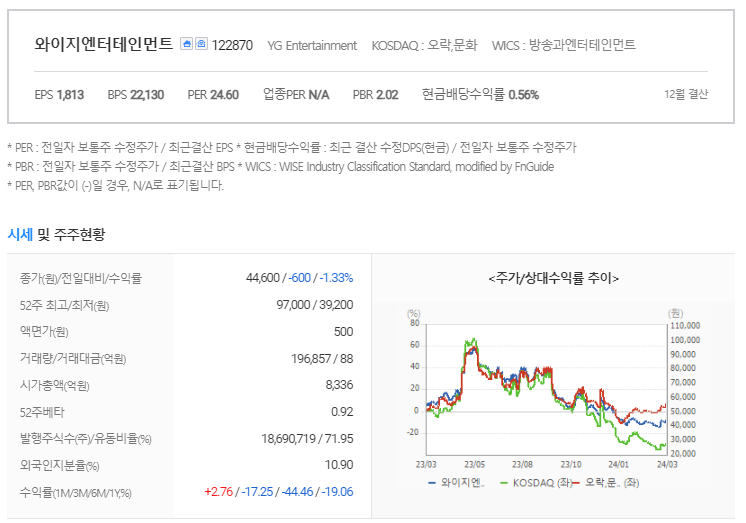Click the 외국인지분율(%) row label
Image resolution: width=746 pixels, height=523 pixels.
click(x=59, y=465)
